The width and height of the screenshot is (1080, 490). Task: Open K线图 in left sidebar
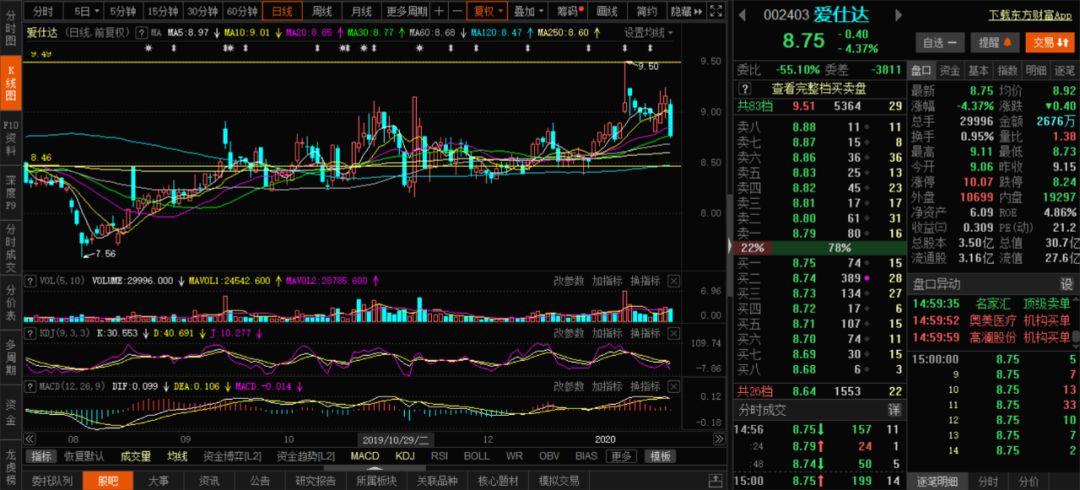10,85
